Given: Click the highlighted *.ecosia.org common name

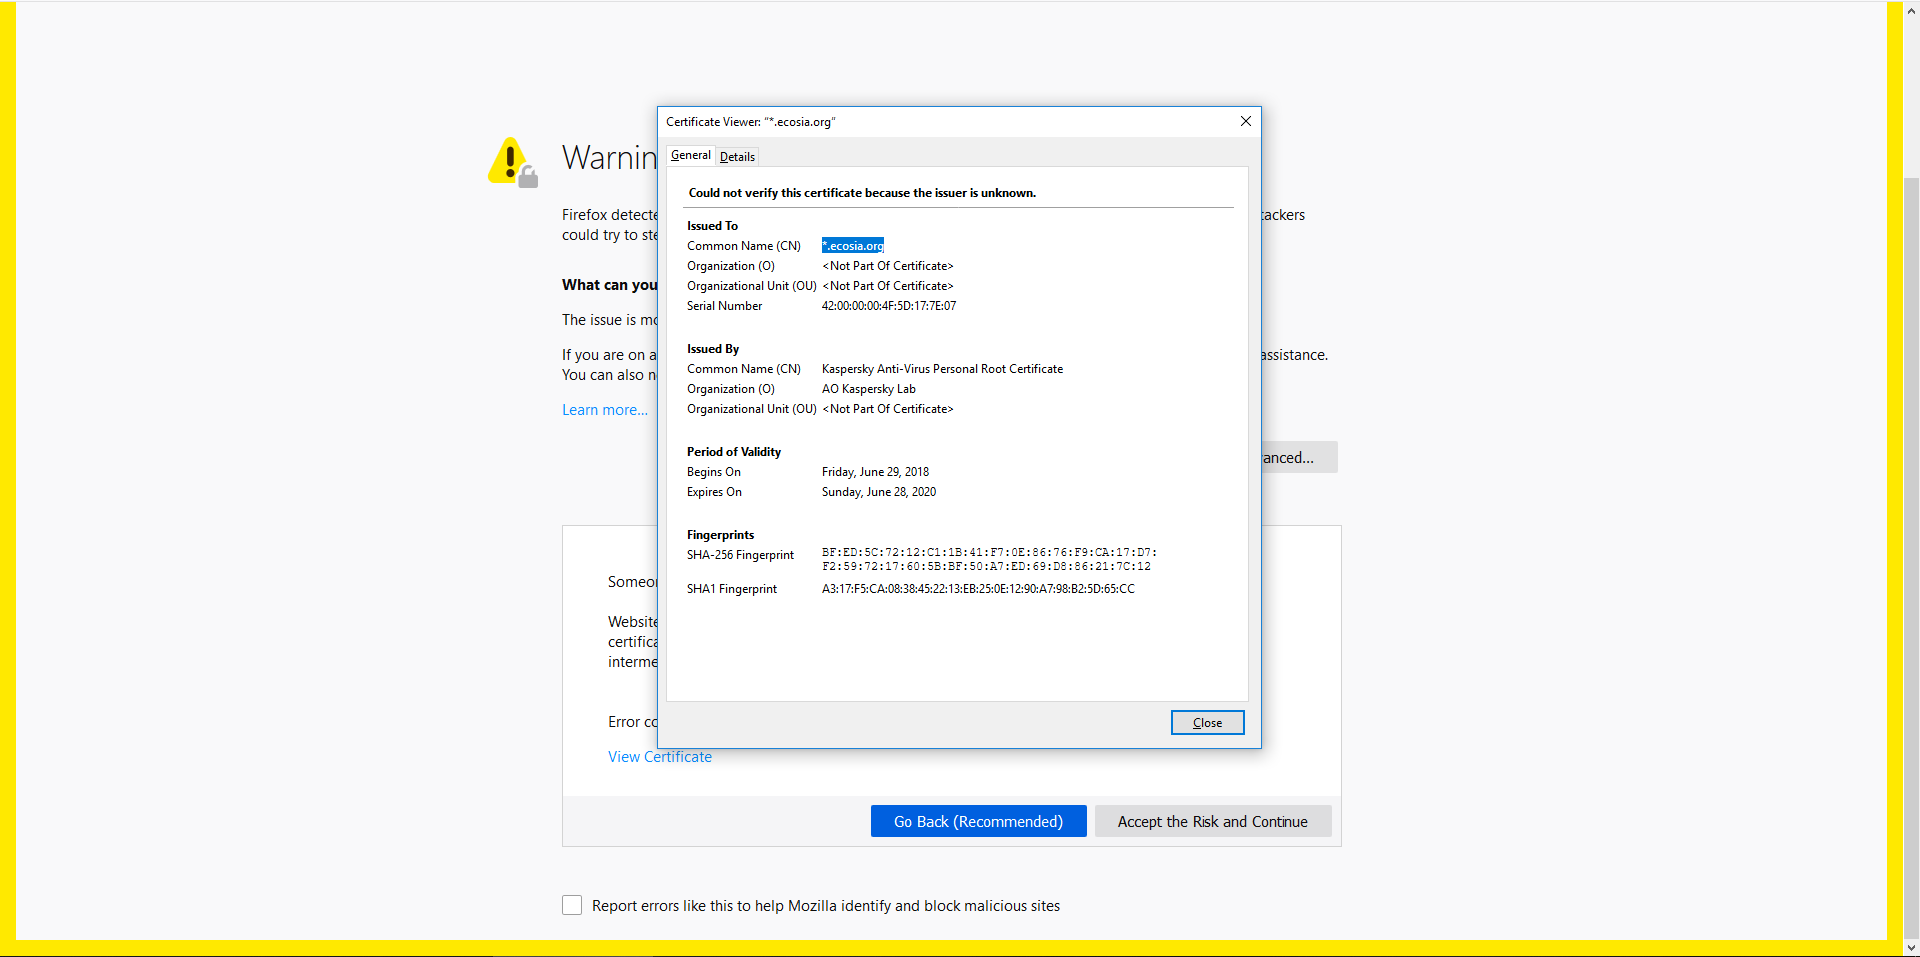Looking at the screenshot, I should 853,246.
